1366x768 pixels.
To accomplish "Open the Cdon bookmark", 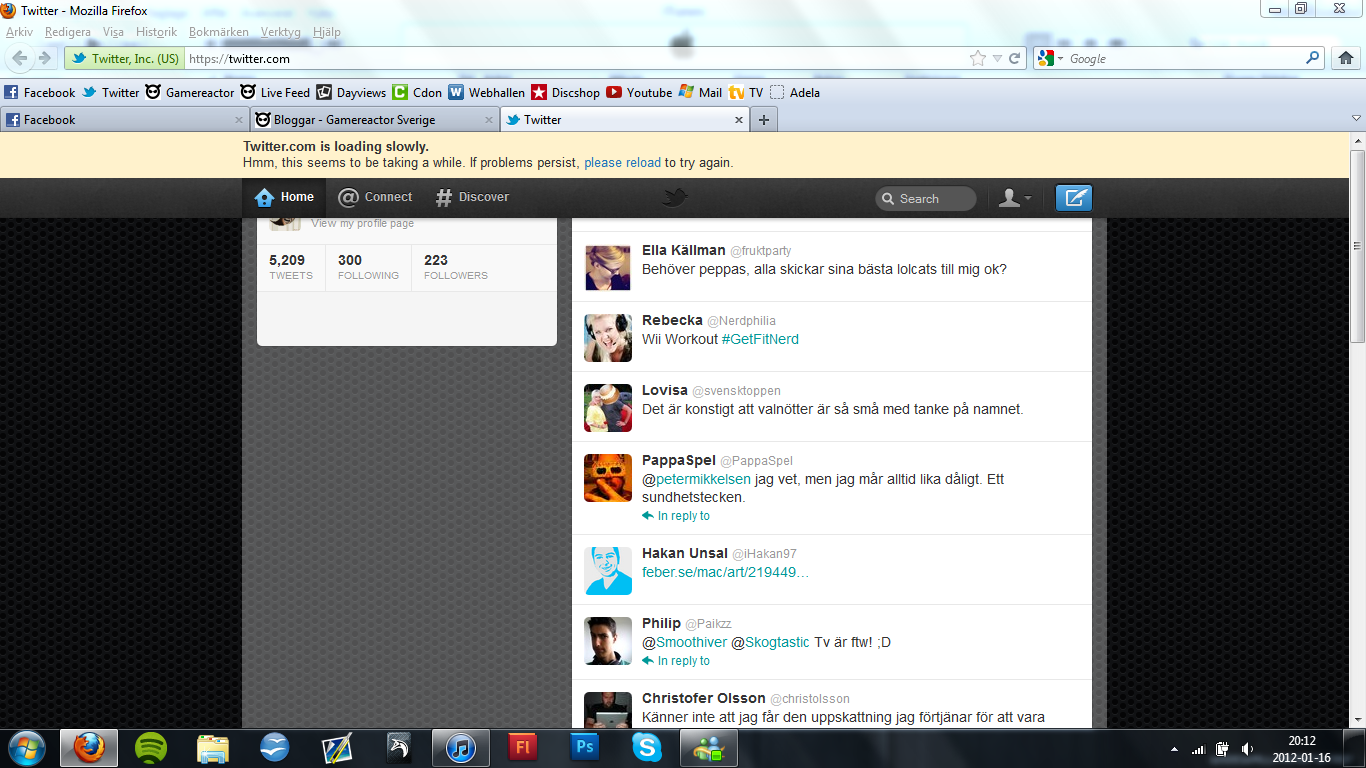I will pos(417,92).
